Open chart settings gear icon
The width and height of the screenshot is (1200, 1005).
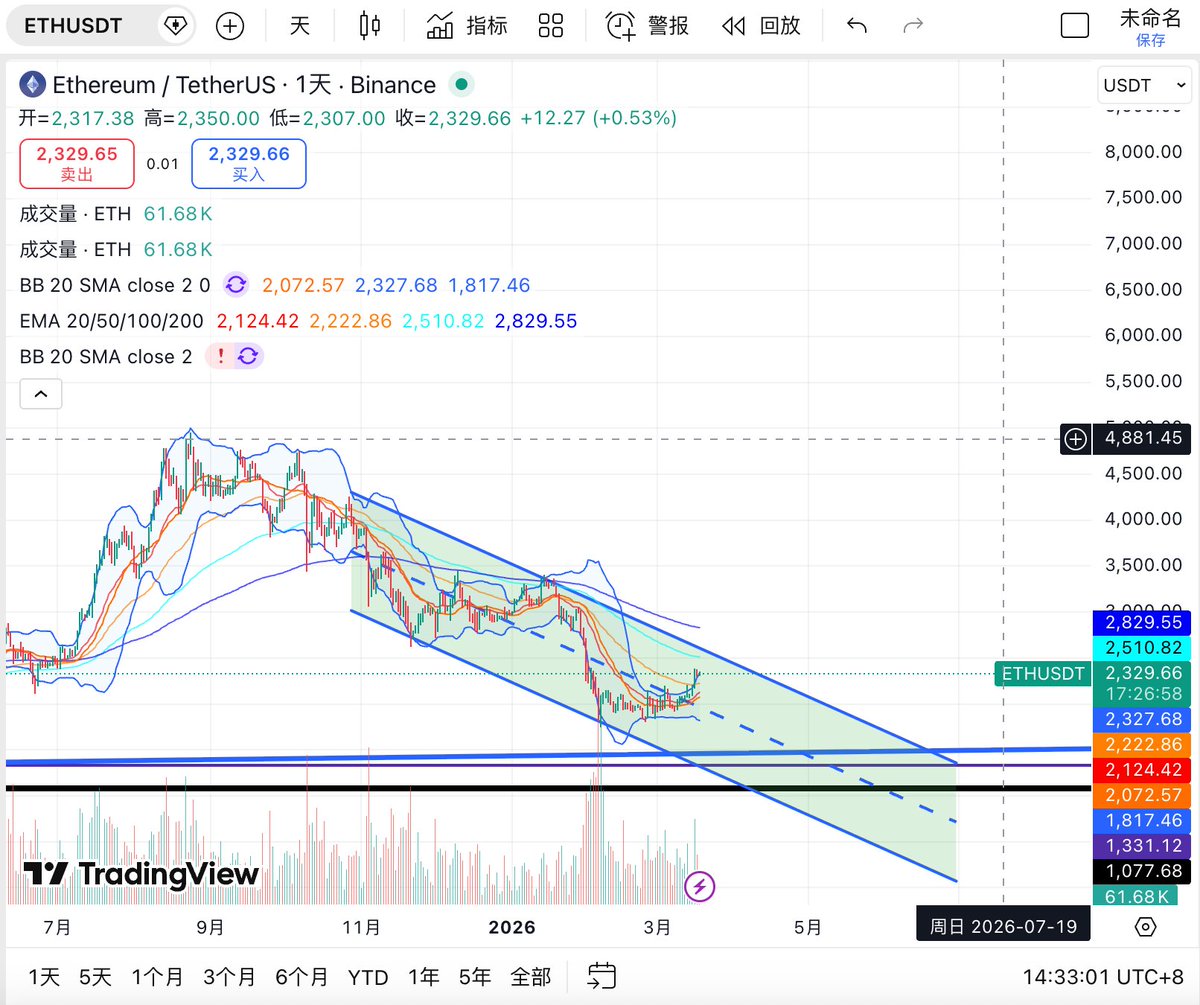(1146, 926)
